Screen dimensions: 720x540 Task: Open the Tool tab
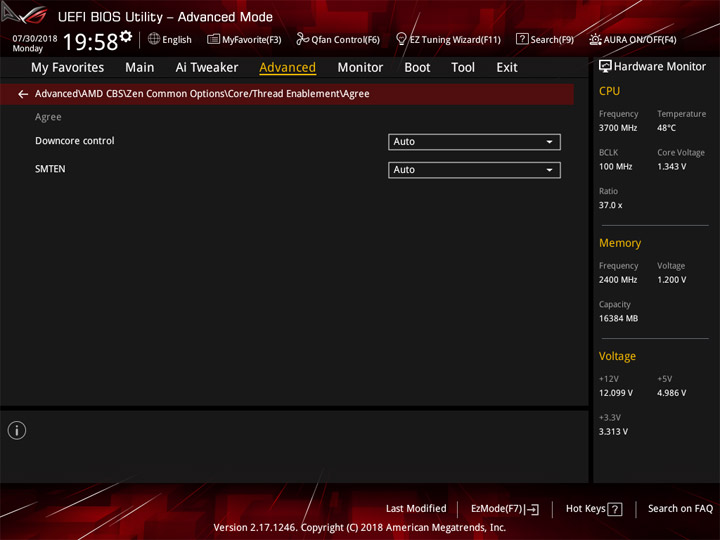[x=463, y=68]
